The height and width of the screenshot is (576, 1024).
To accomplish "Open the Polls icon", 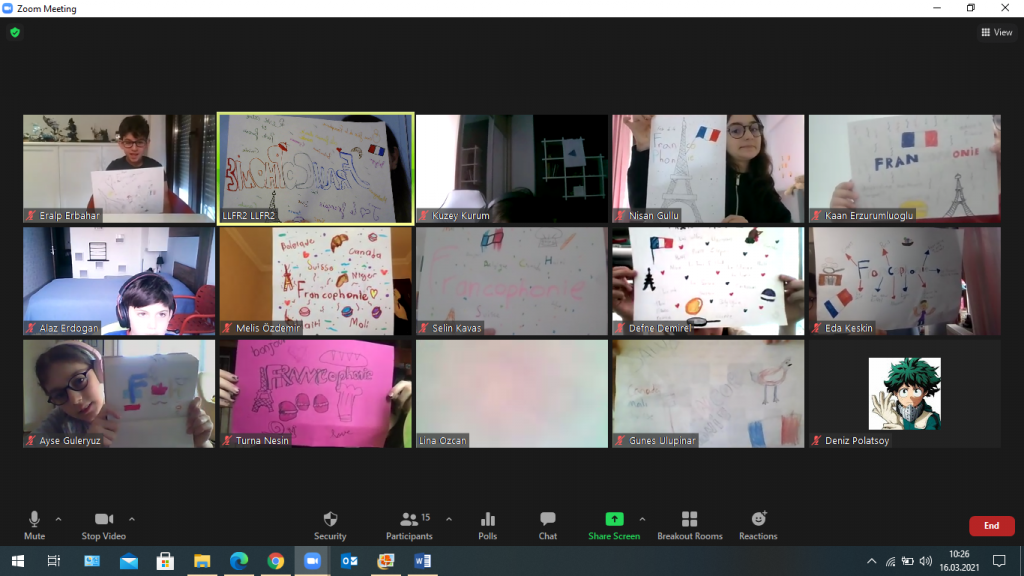I will coord(488,520).
